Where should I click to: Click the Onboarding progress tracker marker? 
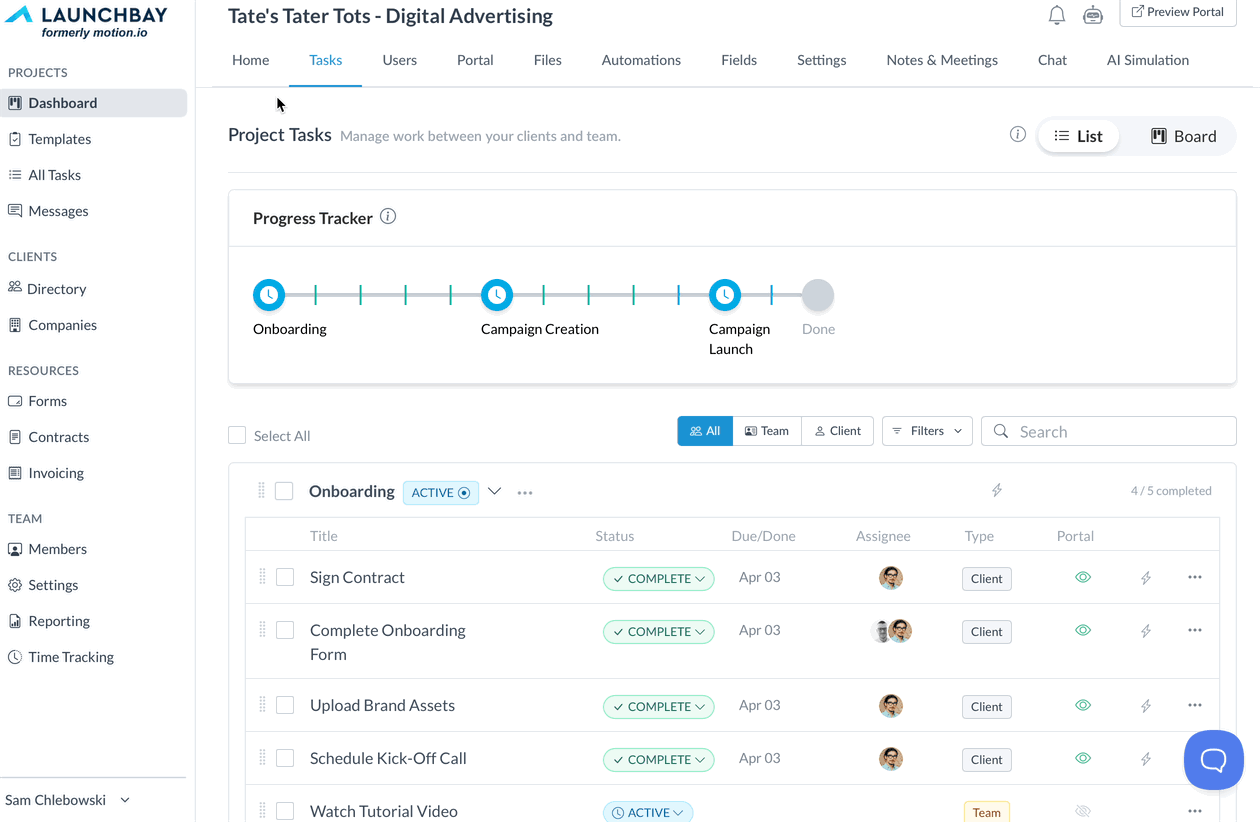[269, 295]
